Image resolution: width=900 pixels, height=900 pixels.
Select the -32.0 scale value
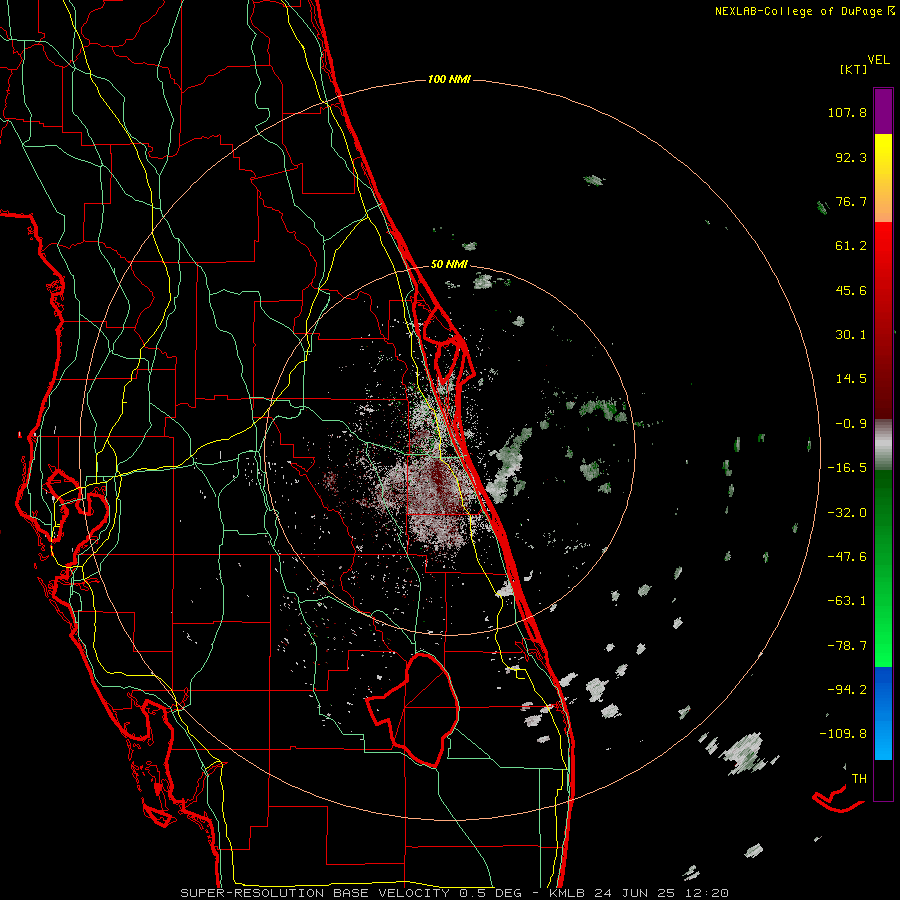[847, 513]
